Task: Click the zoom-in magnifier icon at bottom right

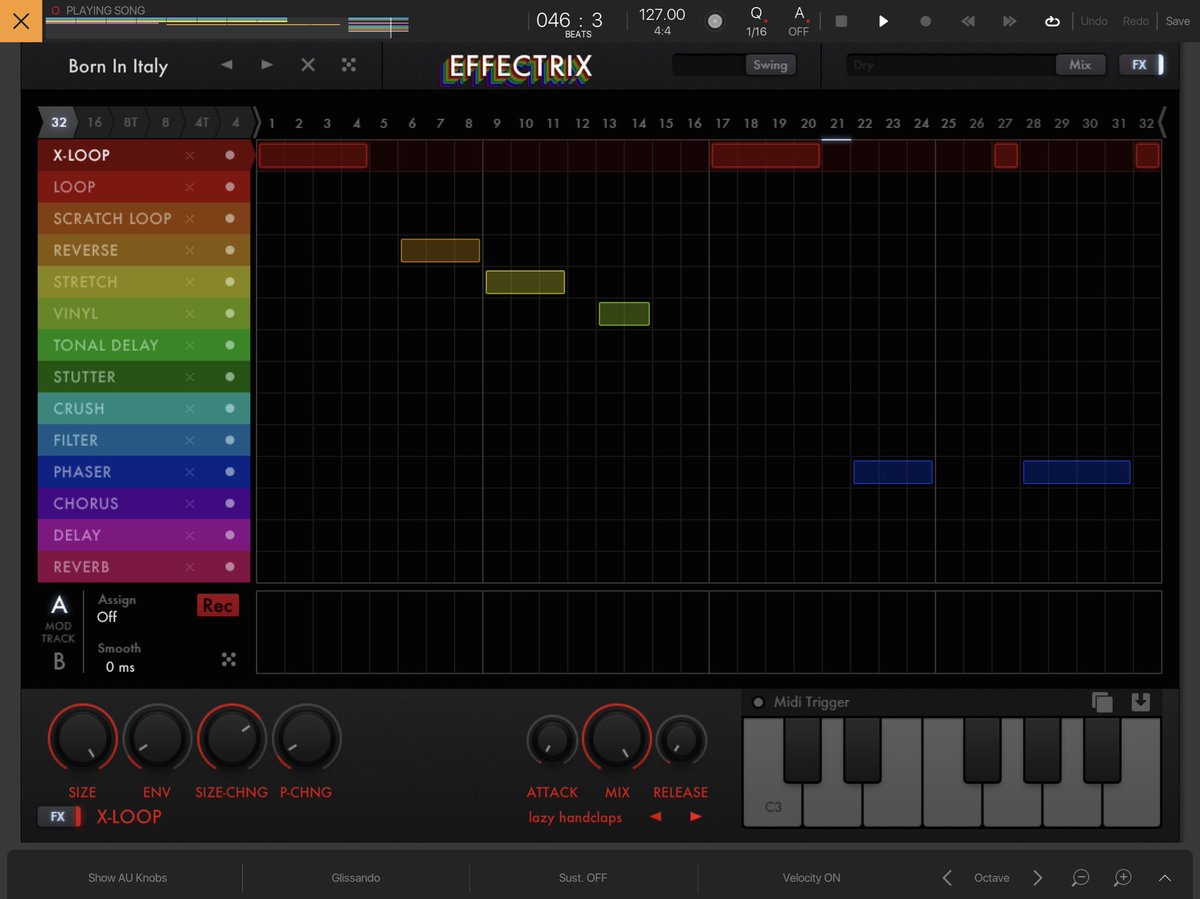Action: point(1122,878)
